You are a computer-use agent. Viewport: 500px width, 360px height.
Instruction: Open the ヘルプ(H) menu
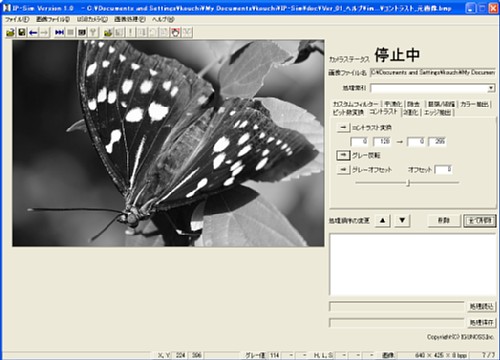[163, 20]
